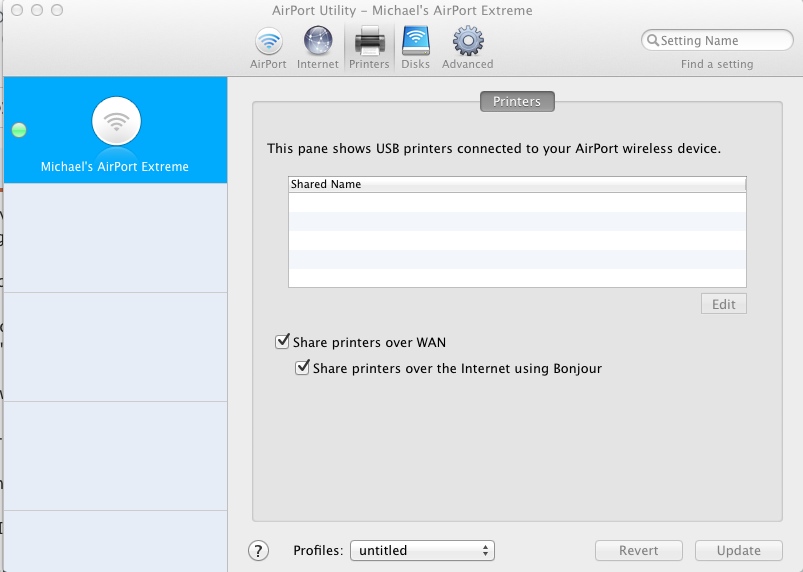Click the Edit button
Screen dimensions: 803x572
[x=724, y=304]
